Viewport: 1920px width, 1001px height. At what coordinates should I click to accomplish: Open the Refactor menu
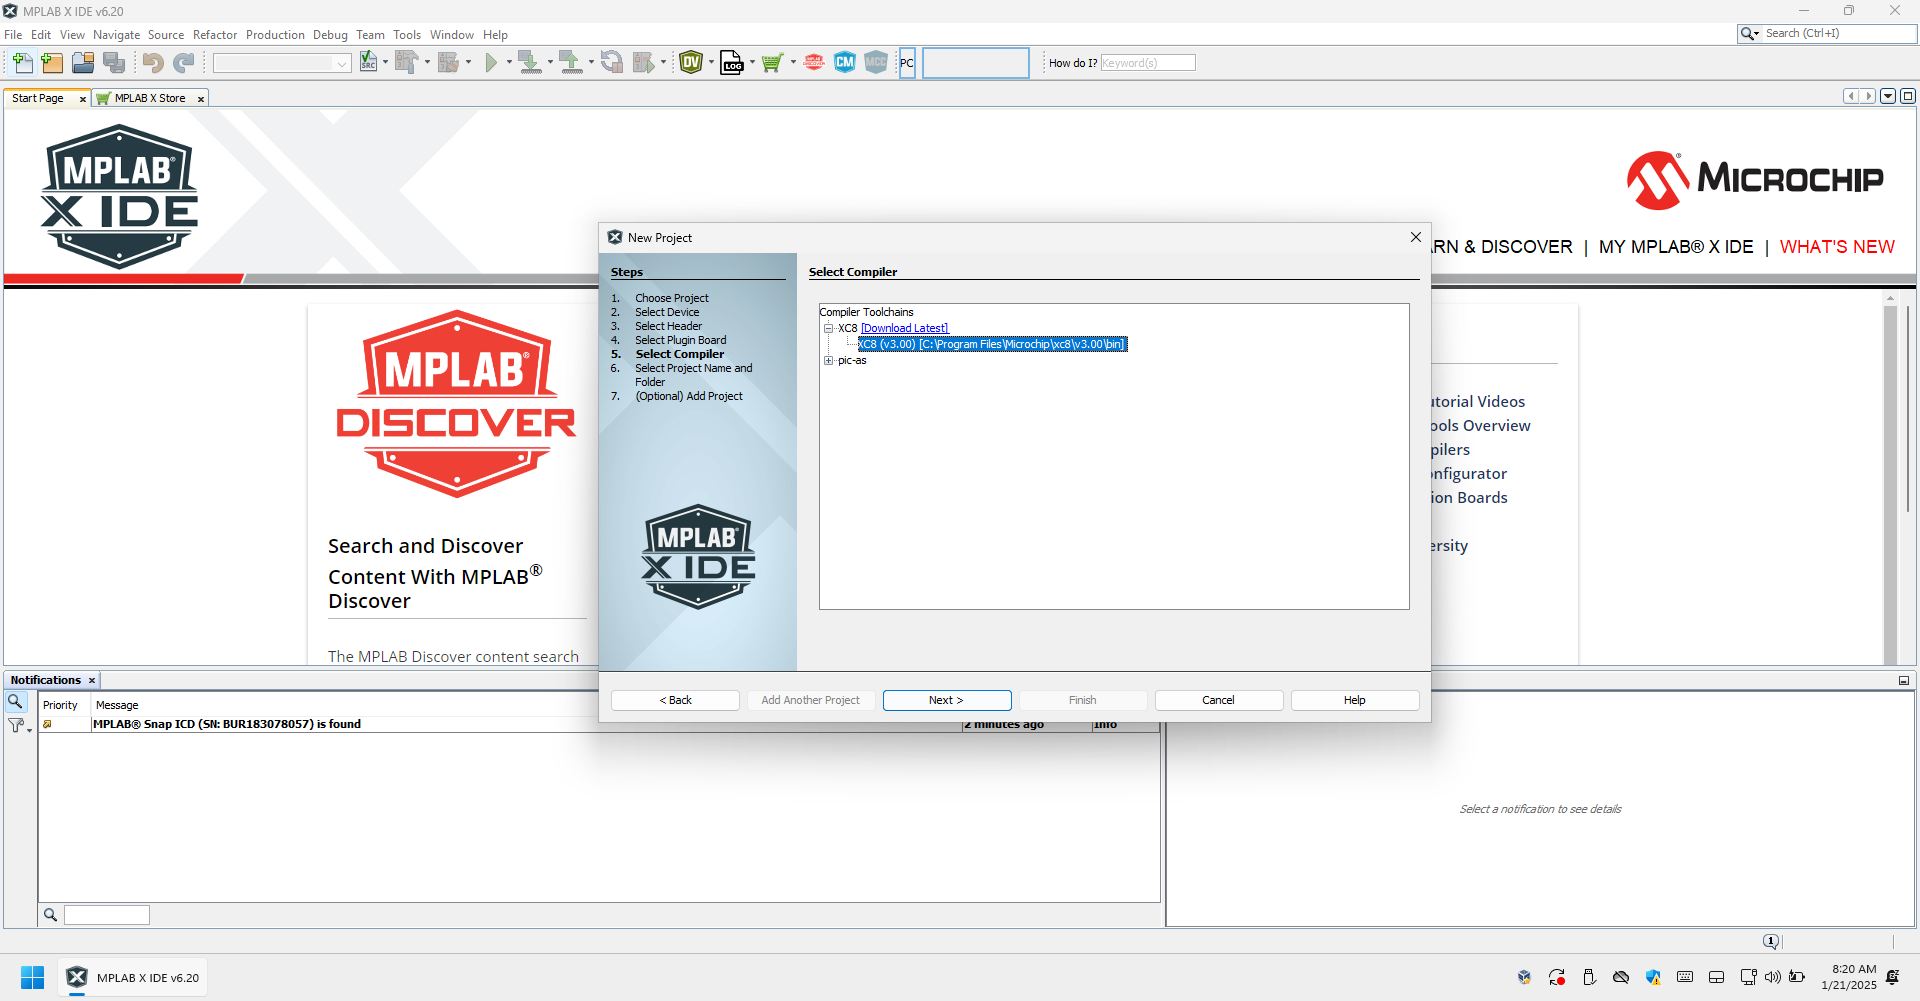click(215, 35)
